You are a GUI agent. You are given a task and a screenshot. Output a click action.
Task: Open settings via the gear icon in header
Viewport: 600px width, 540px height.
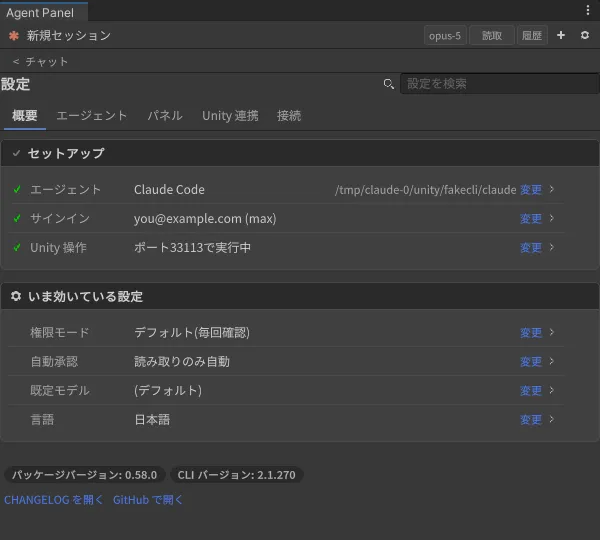coord(585,35)
